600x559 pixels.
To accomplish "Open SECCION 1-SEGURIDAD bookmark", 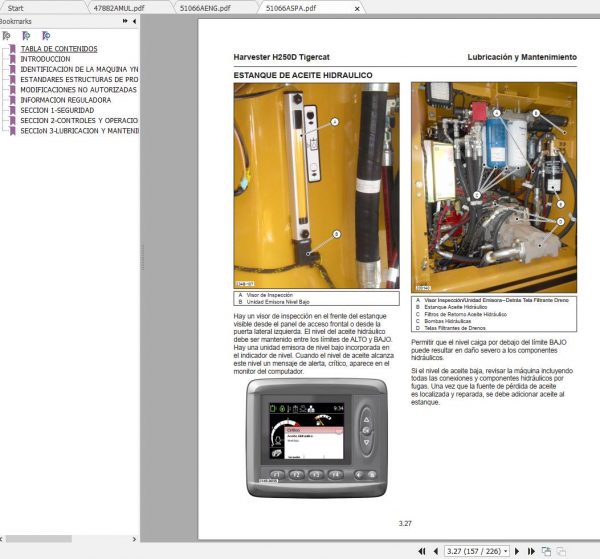I will tap(57, 110).
